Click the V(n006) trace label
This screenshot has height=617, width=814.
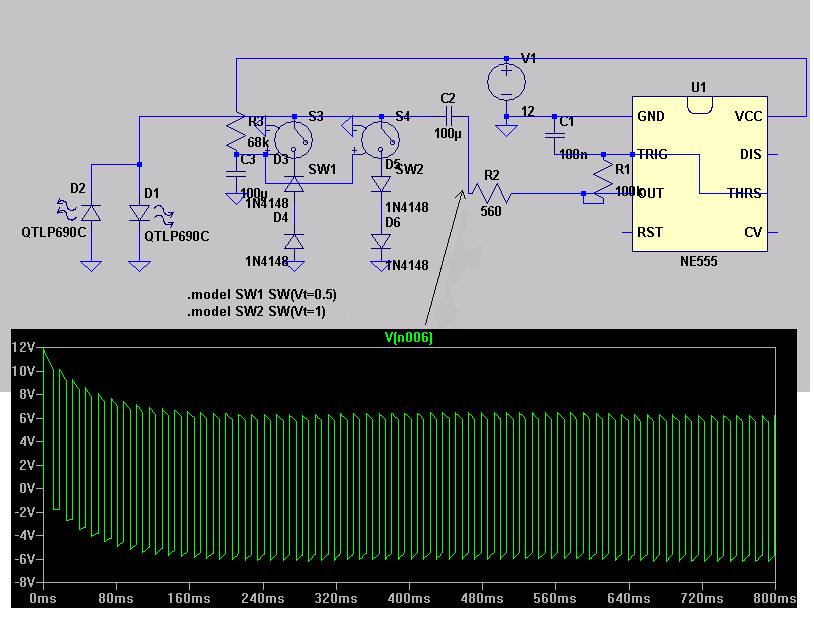coord(409,338)
